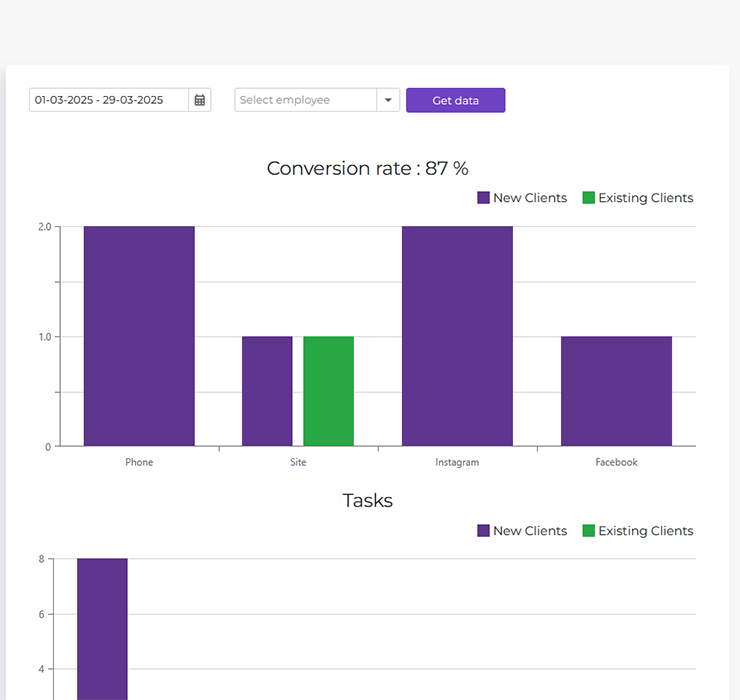Click the purple Phone bar
740x700 pixels.
(139, 336)
